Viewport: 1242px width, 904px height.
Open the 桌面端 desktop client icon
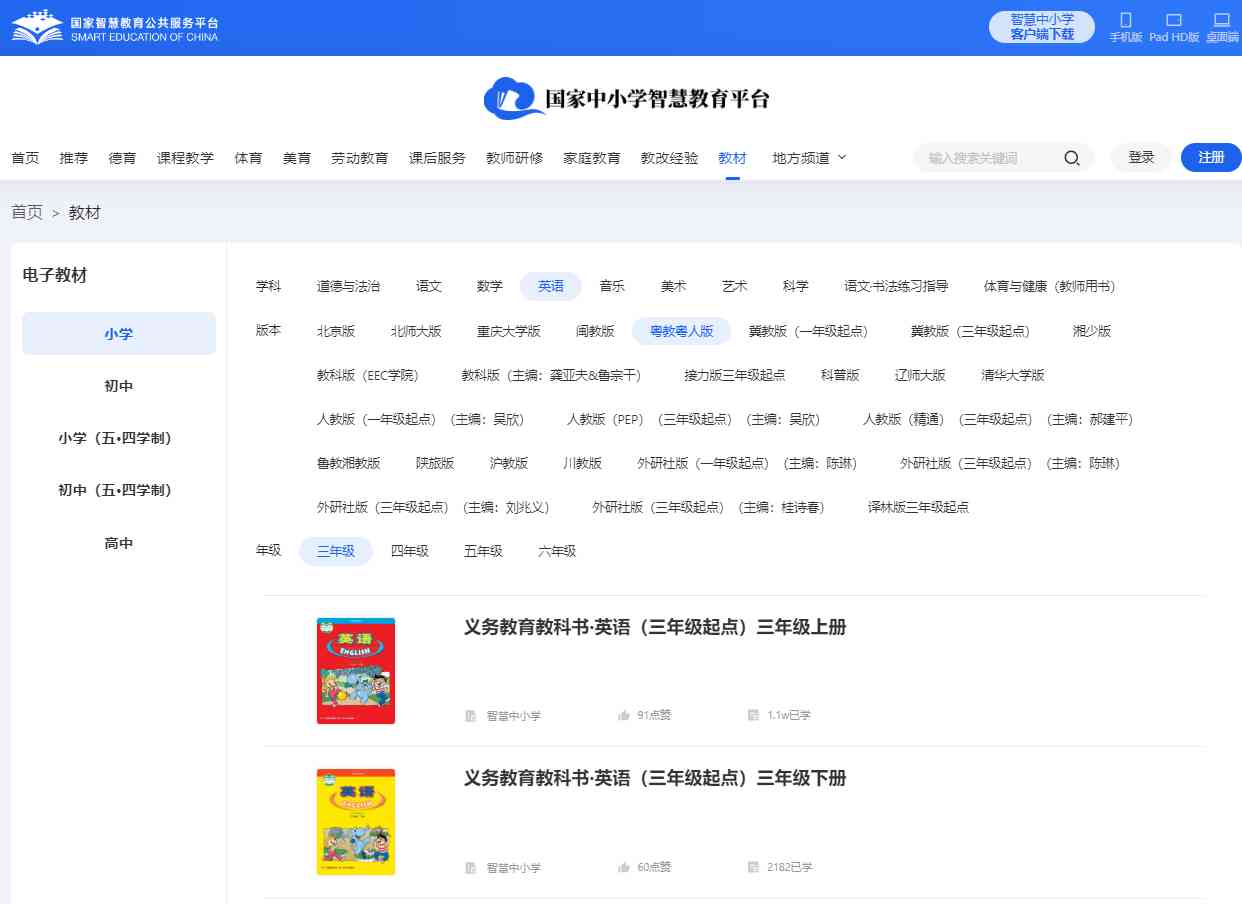click(1221, 21)
